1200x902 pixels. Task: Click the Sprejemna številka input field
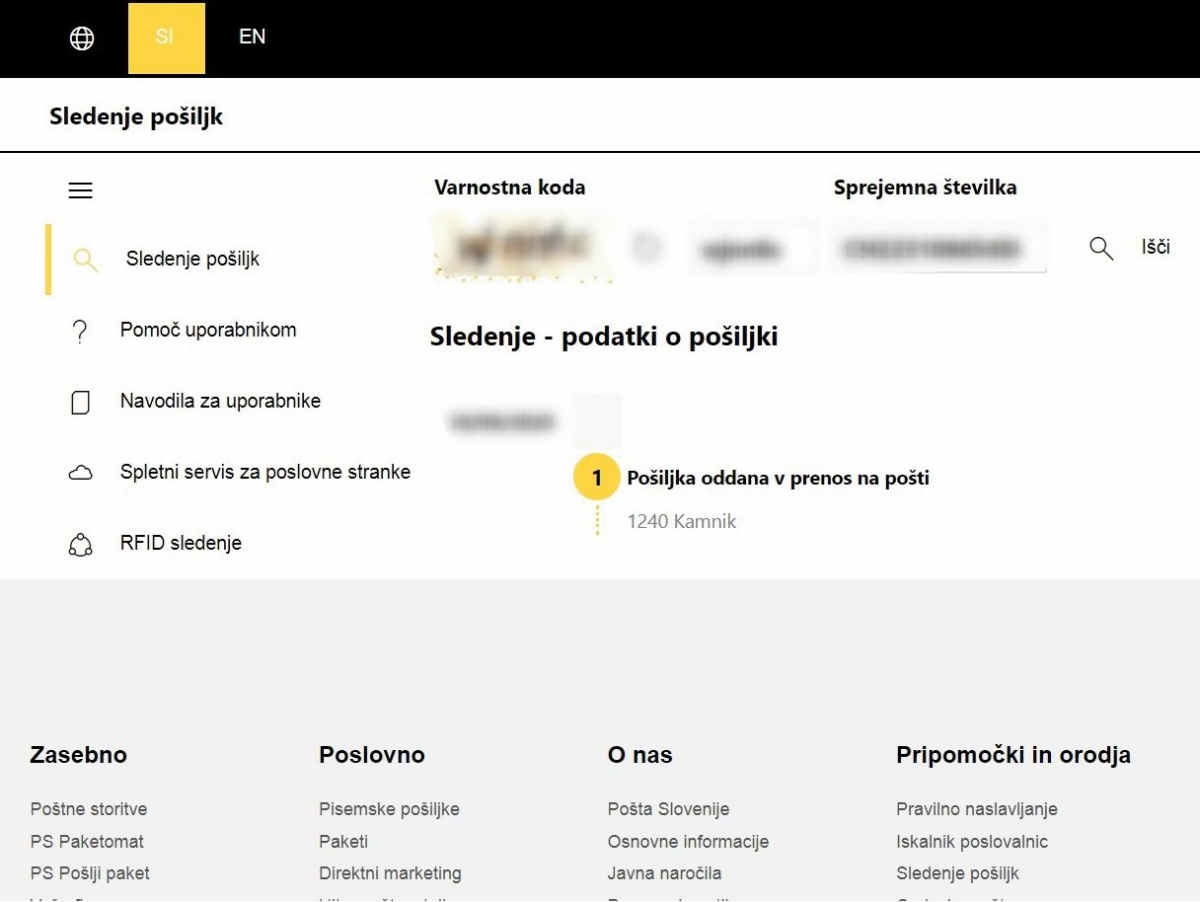938,248
